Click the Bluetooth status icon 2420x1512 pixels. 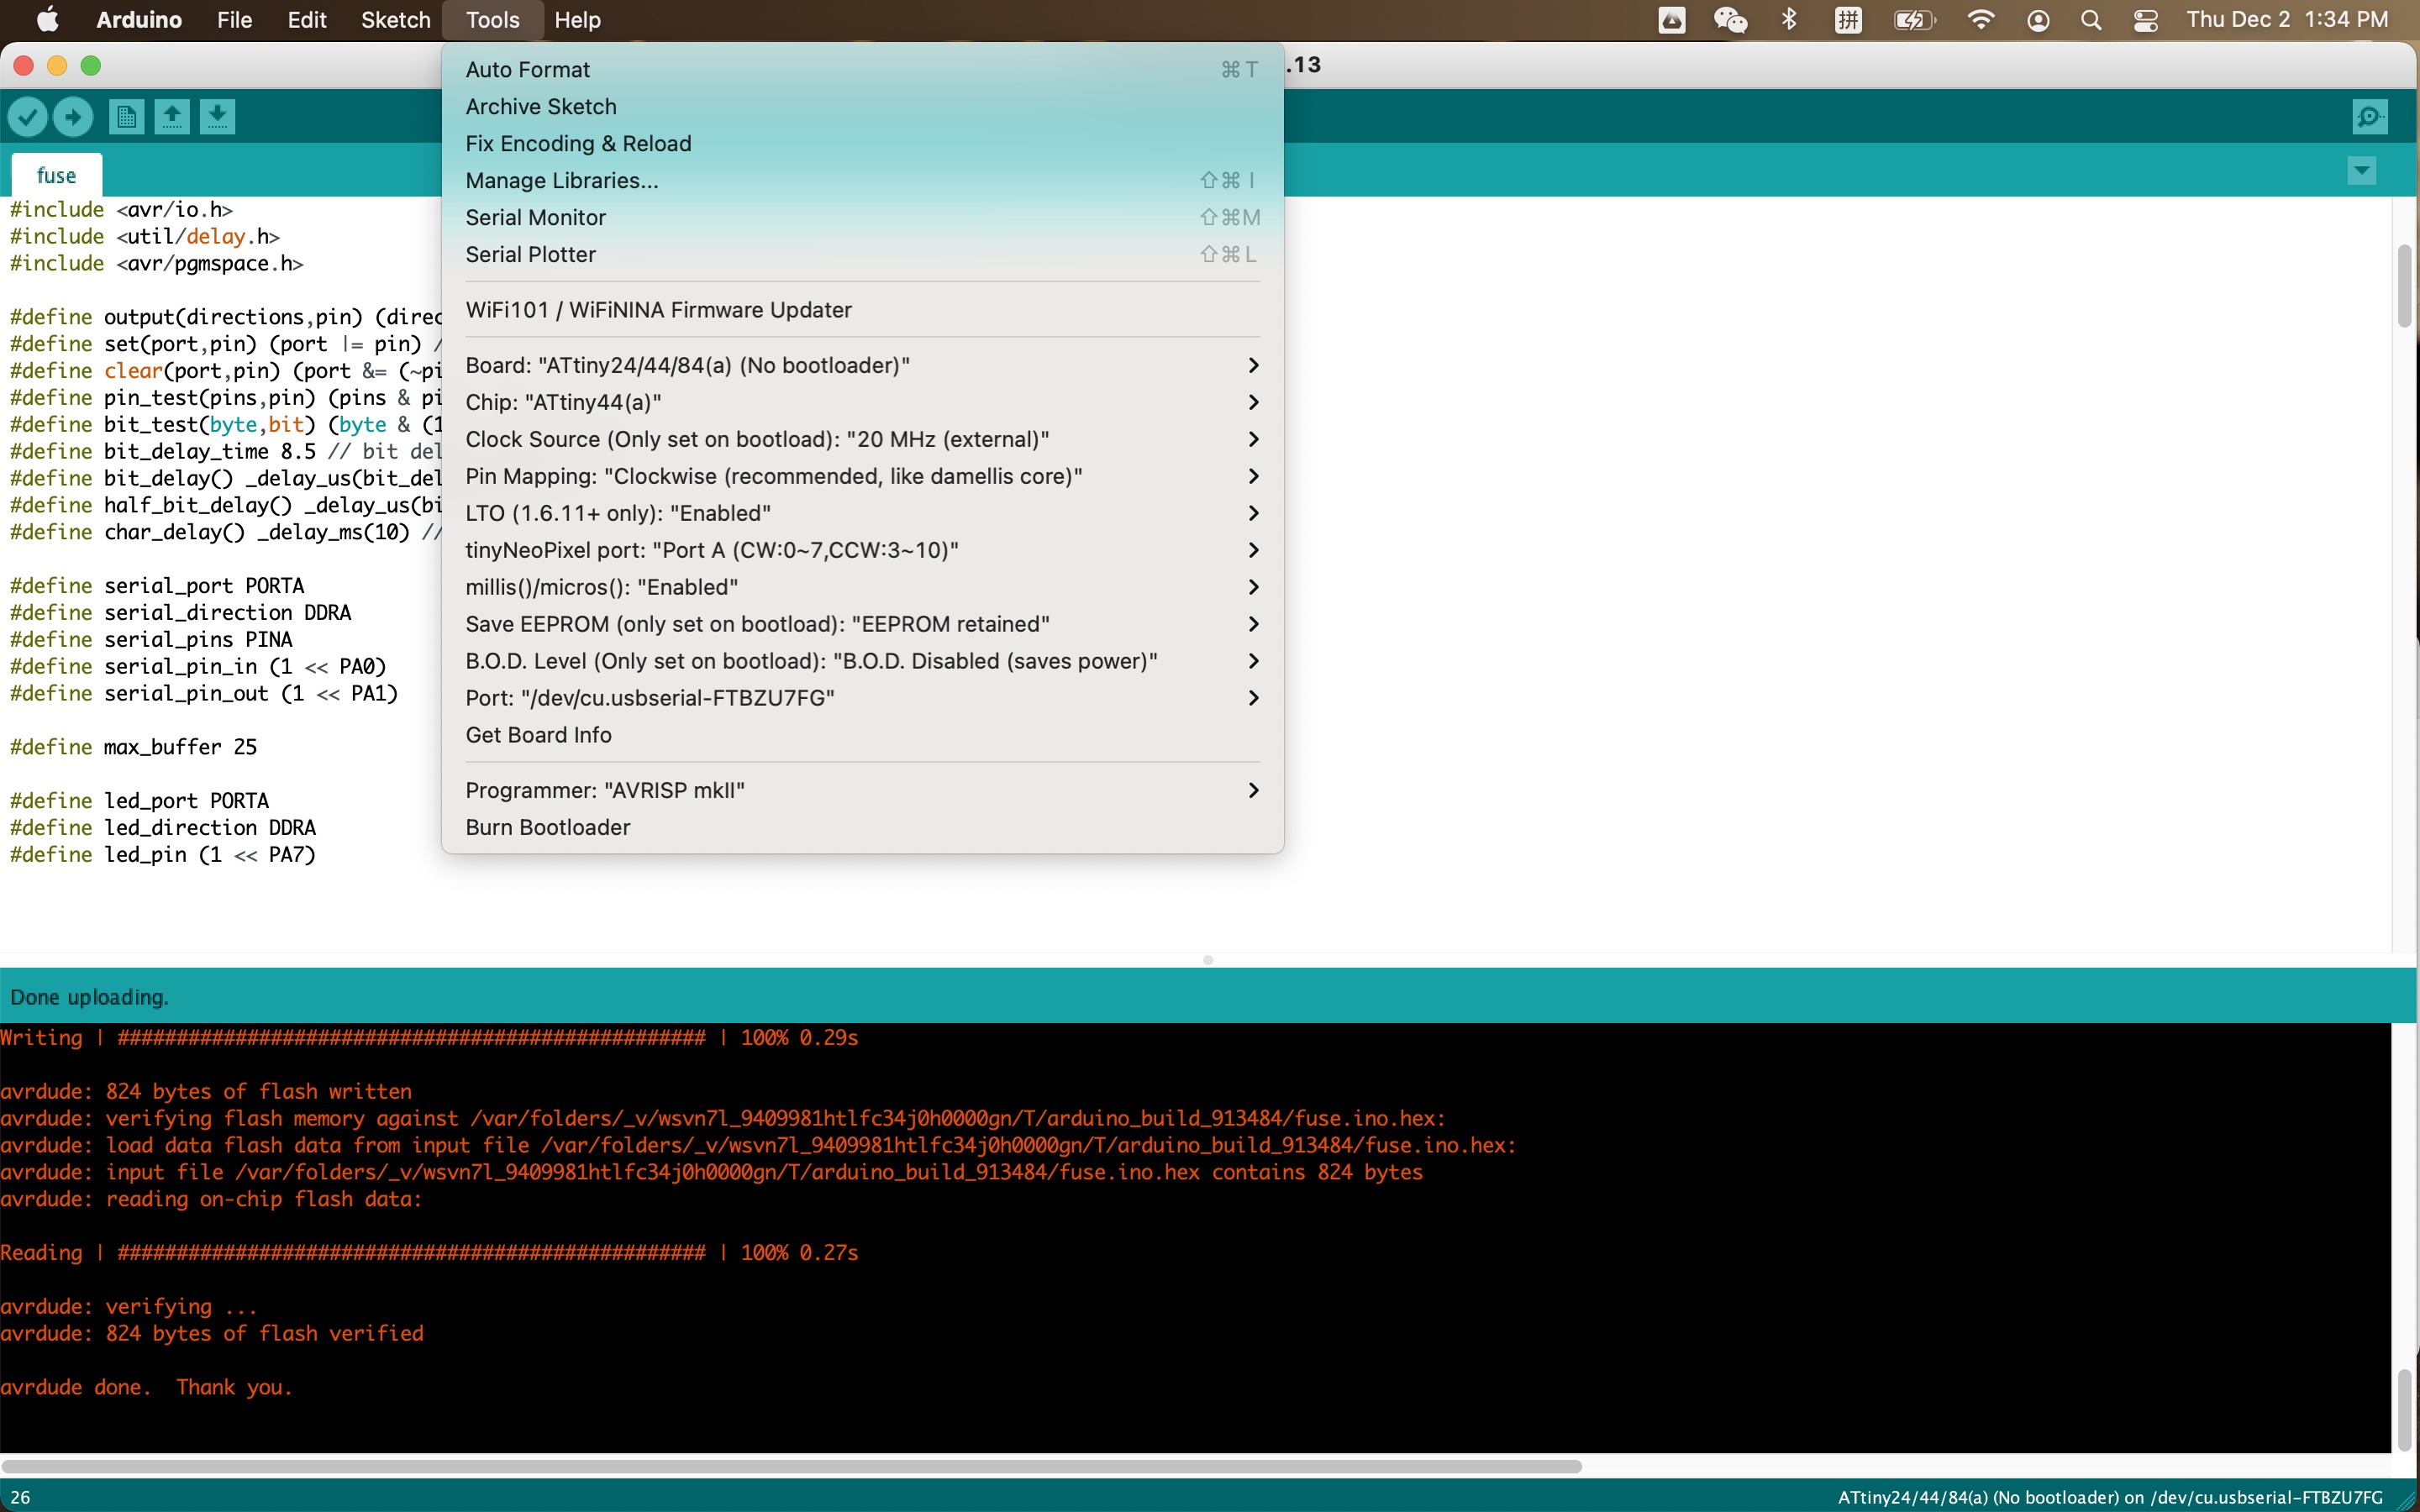coord(1789,20)
